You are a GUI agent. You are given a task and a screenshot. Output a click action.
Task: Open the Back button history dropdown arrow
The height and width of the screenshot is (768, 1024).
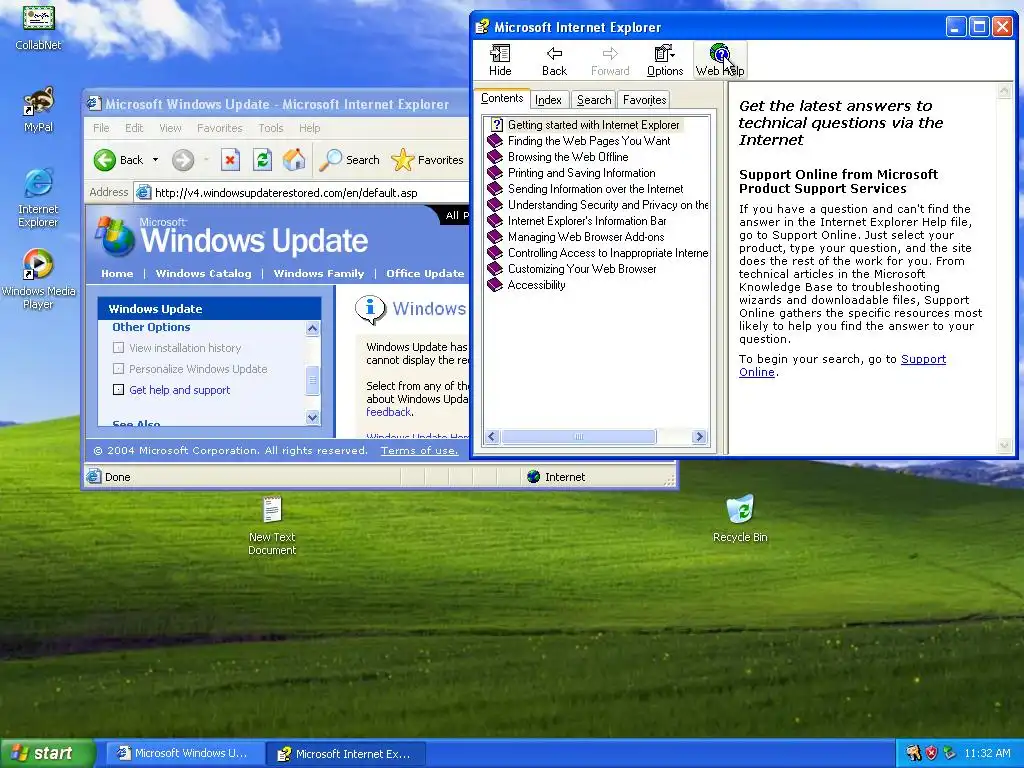pos(155,160)
